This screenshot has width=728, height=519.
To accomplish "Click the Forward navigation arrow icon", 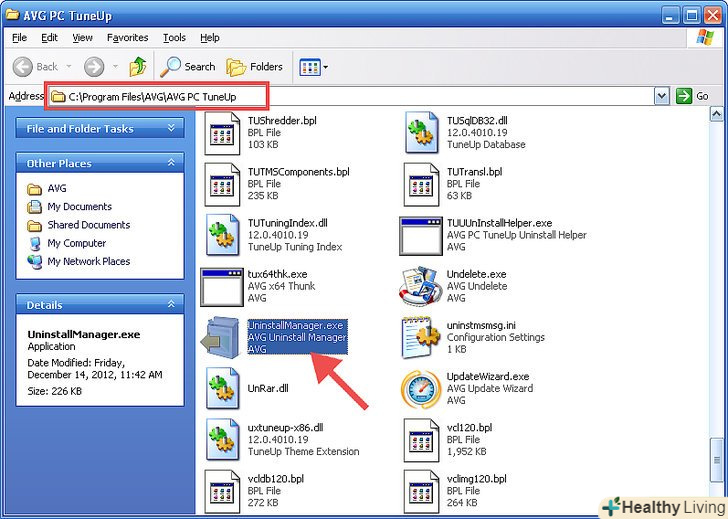I will click(x=94, y=67).
